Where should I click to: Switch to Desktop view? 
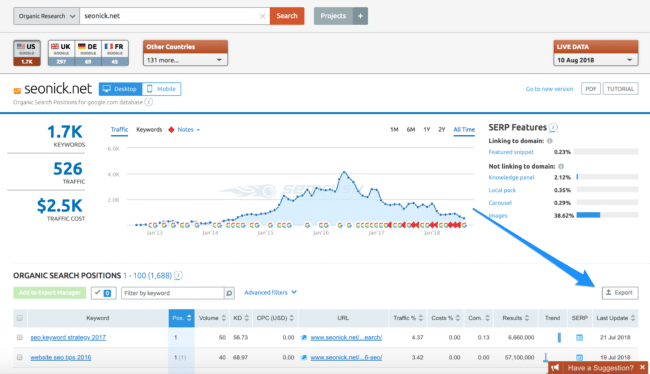pyautogui.click(x=120, y=89)
